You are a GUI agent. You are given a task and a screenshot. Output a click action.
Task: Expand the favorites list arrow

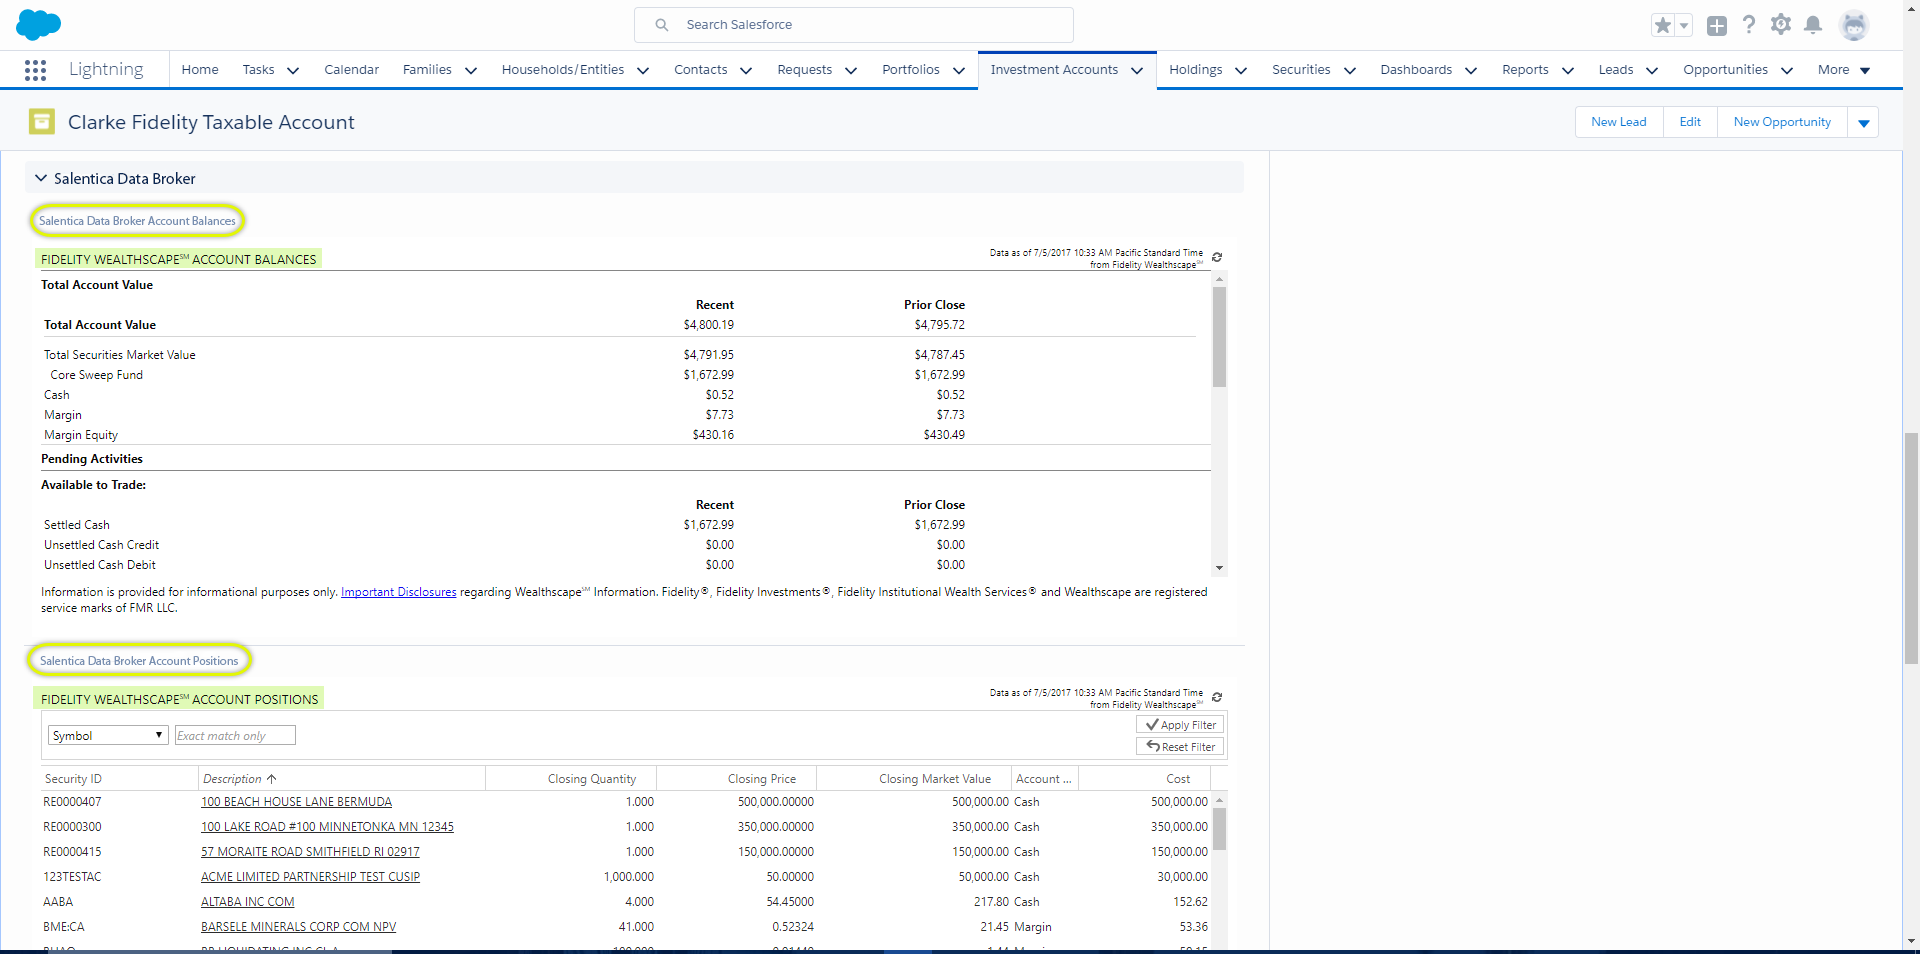(x=1684, y=26)
